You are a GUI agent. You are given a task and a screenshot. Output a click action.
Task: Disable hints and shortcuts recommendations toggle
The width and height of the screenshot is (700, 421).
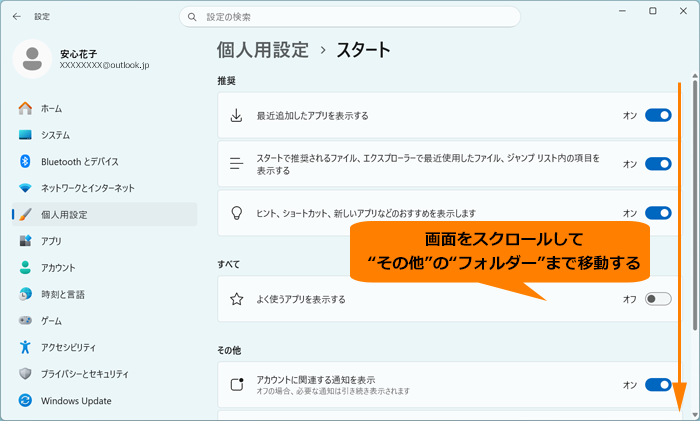click(x=658, y=213)
